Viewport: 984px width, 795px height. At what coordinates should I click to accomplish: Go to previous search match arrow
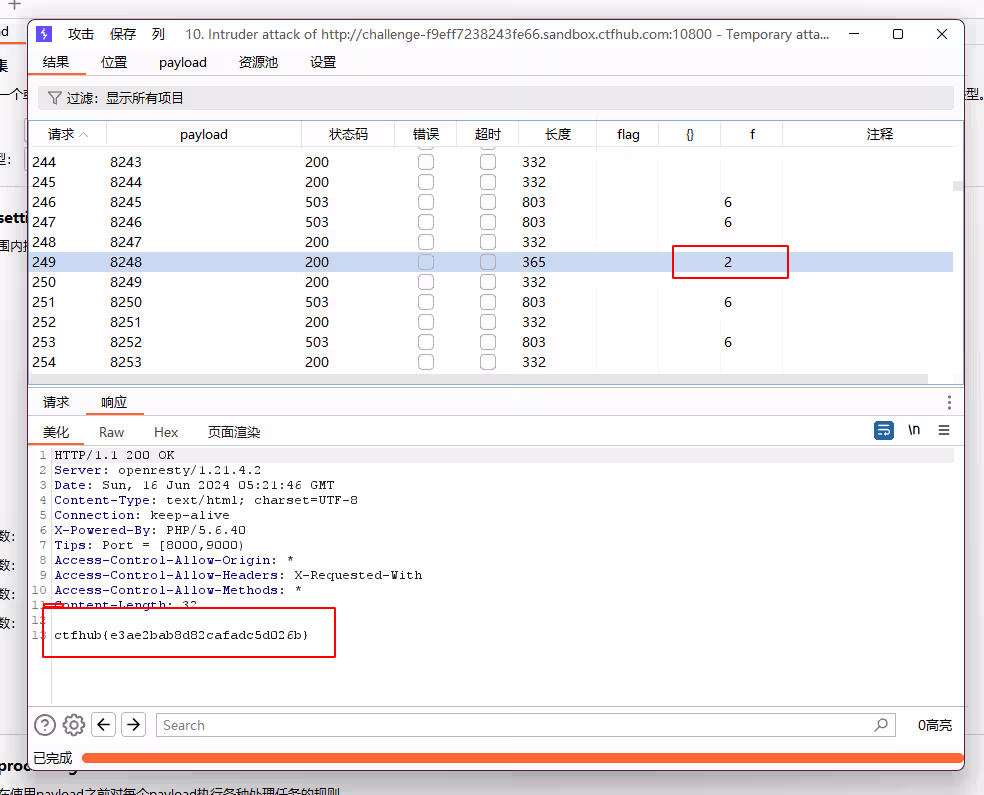(104, 725)
